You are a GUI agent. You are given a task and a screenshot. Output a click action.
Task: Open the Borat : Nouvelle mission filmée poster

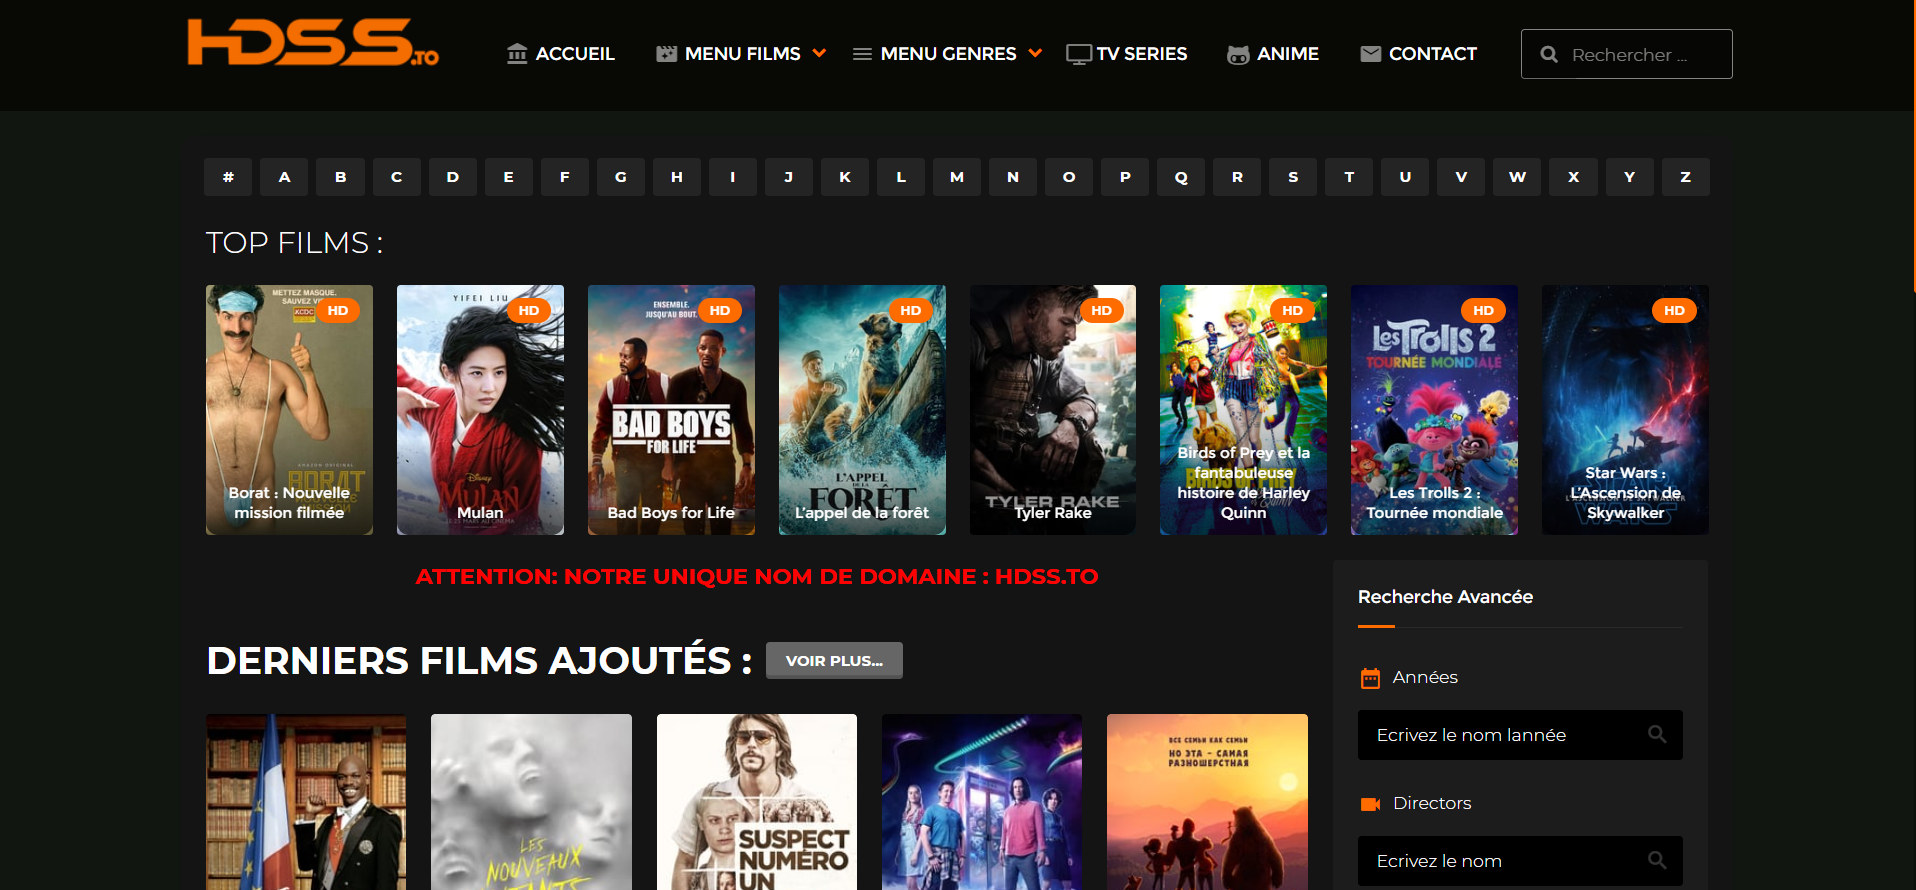click(289, 410)
